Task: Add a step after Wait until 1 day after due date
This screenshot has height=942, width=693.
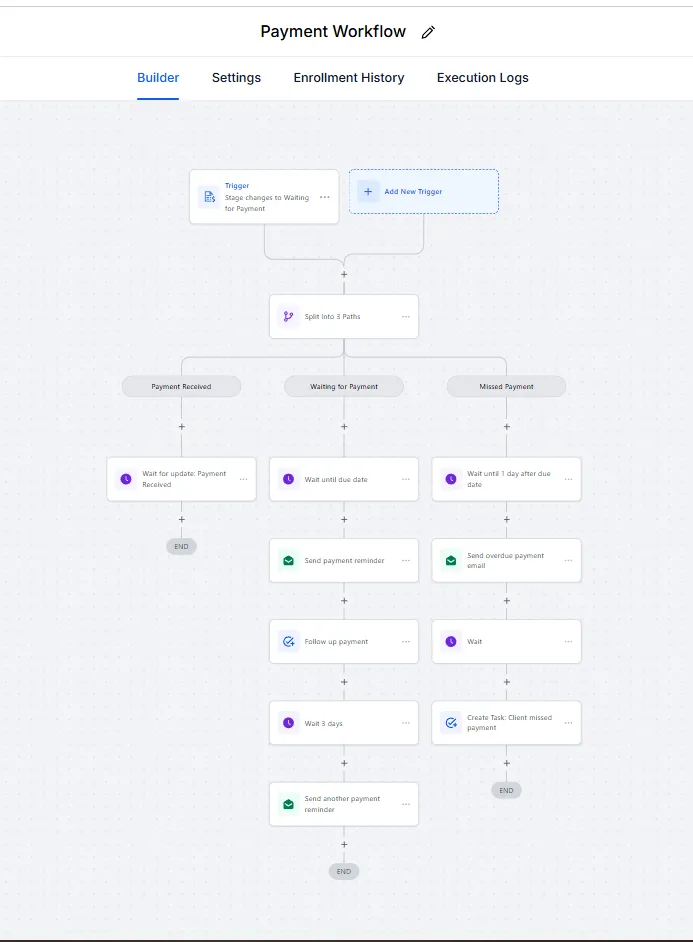Action: (507, 520)
